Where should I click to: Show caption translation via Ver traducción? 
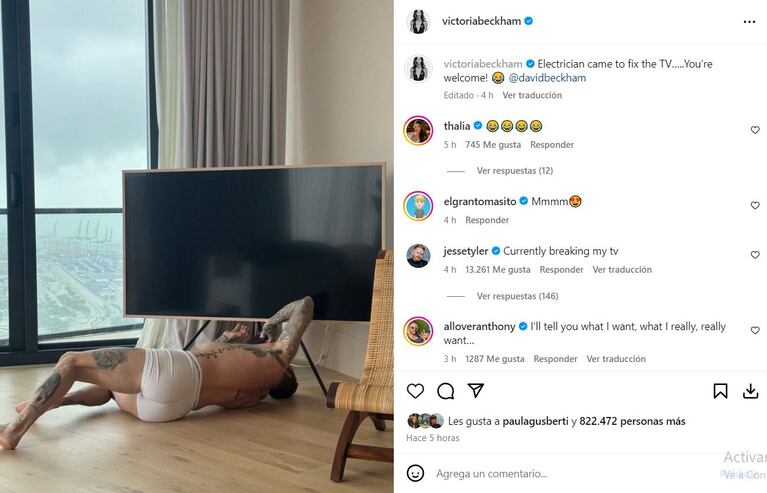click(532, 95)
